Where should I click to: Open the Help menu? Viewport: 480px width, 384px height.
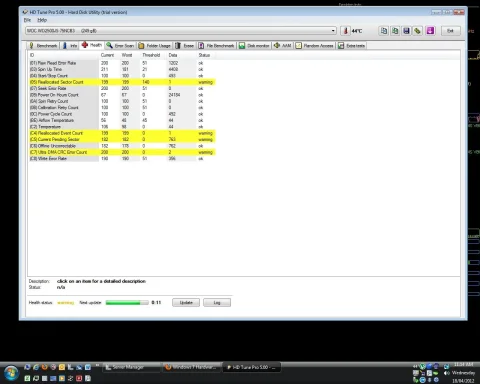pos(42,20)
